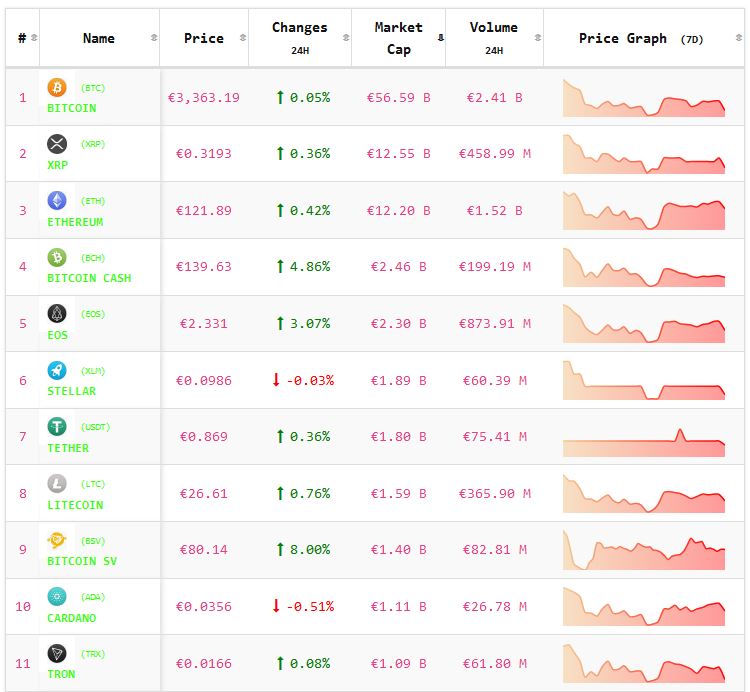Click Bitcoin SV 7-day price graph
Image resolution: width=750 pixels, height=692 pixels.
pos(644,550)
